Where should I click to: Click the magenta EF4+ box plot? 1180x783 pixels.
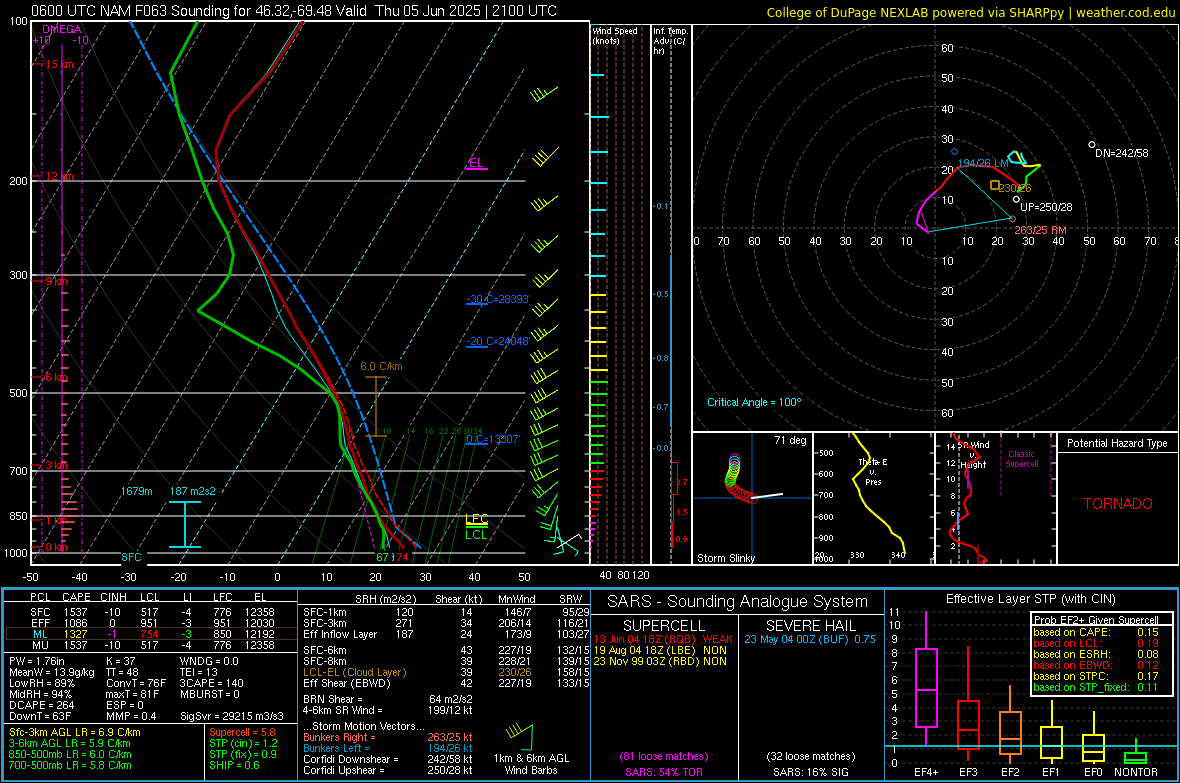click(926, 679)
